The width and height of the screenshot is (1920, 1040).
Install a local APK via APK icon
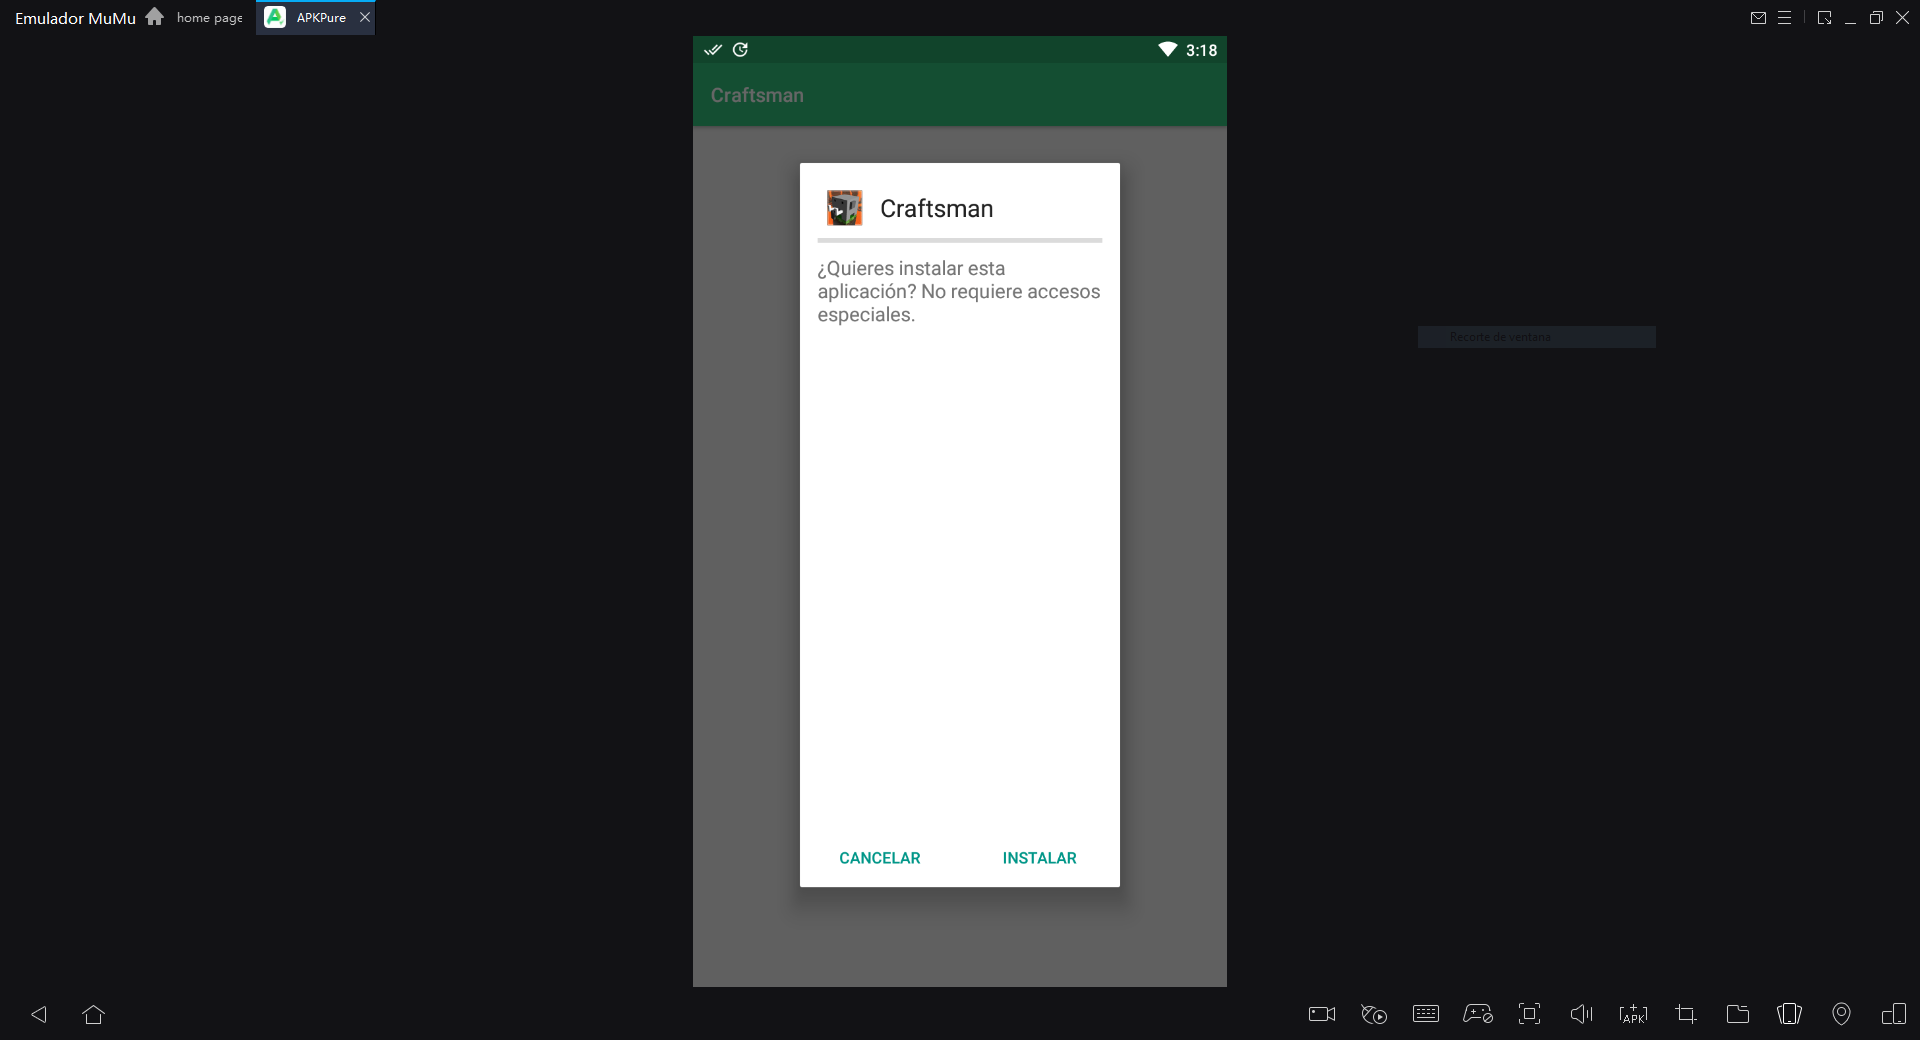[1633, 1014]
